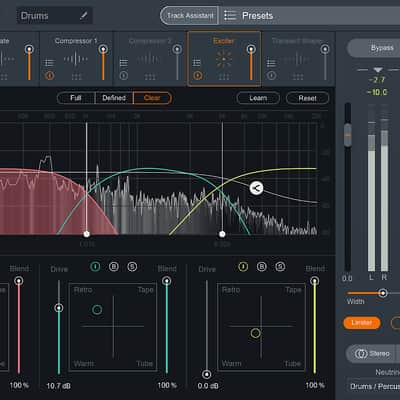400x400 pixels.
Task: Click the -10.0 limiter readout
Action: tap(377, 92)
